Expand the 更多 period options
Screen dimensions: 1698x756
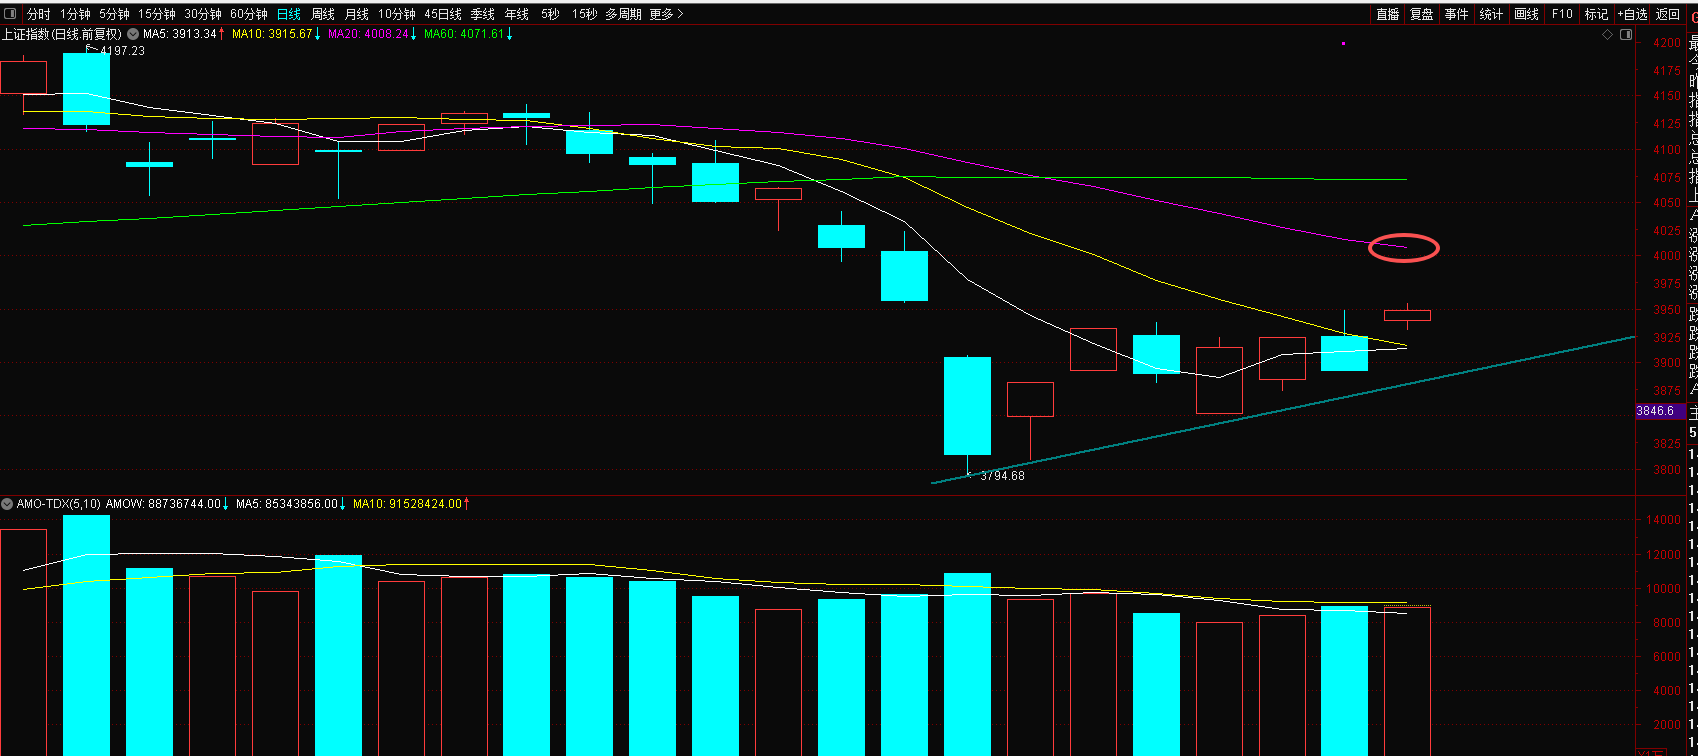[666, 14]
